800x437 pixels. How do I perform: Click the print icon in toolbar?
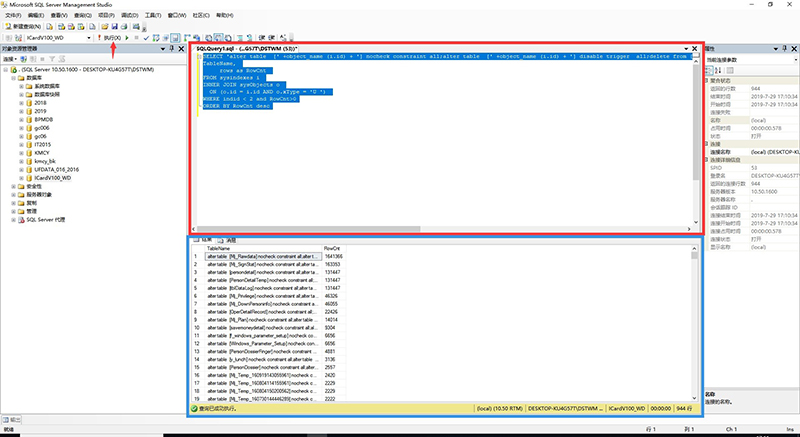click(x=124, y=26)
